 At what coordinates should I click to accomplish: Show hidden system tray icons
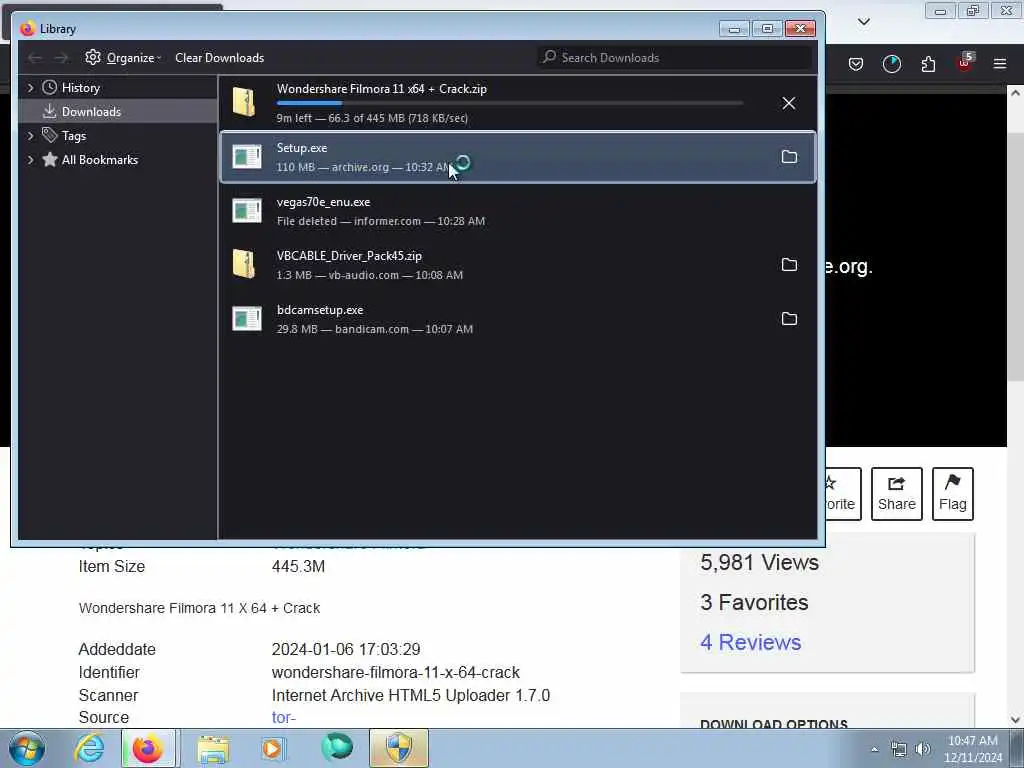(874, 749)
